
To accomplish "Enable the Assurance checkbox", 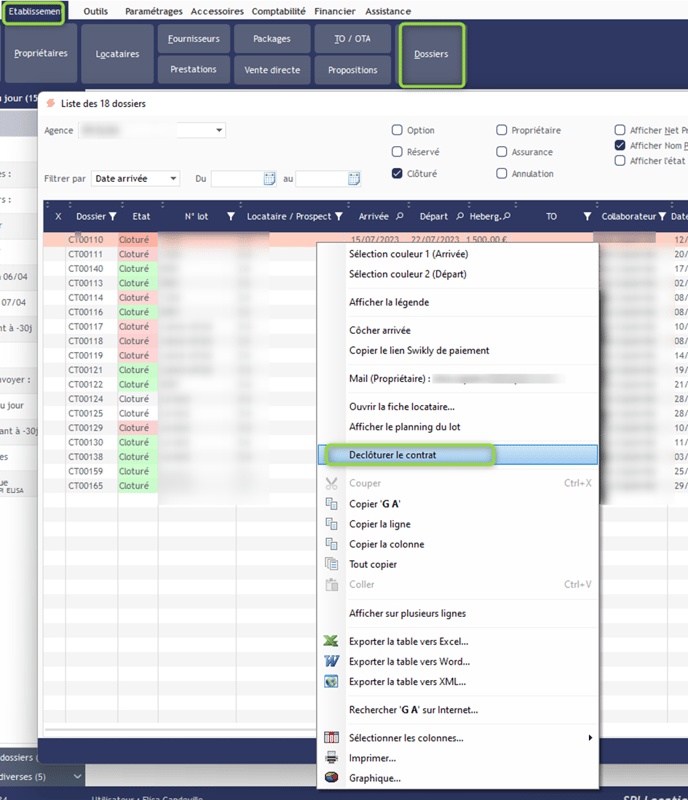I will (501, 152).
